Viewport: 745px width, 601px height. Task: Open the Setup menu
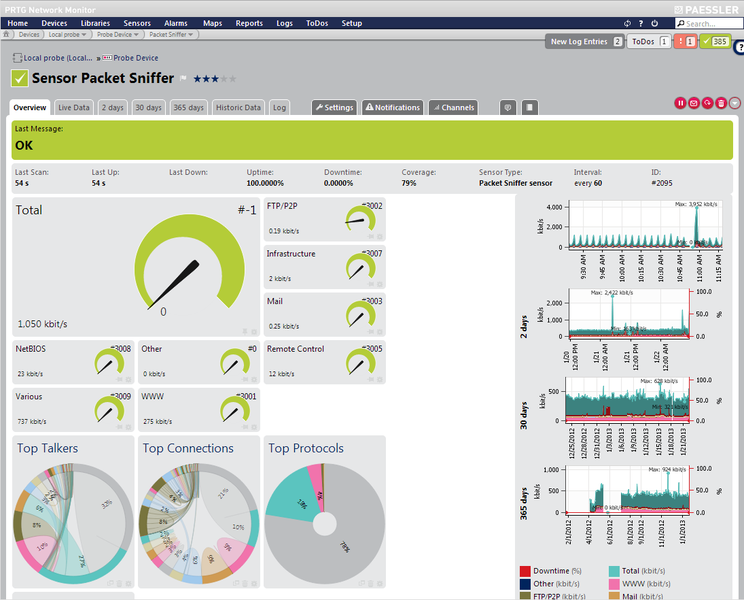(x=352, y=23)
